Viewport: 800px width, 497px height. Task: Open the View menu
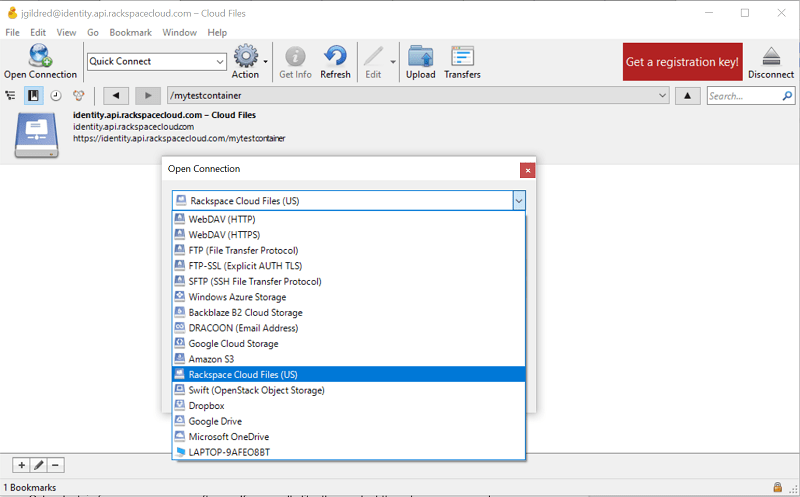[66, 32]
